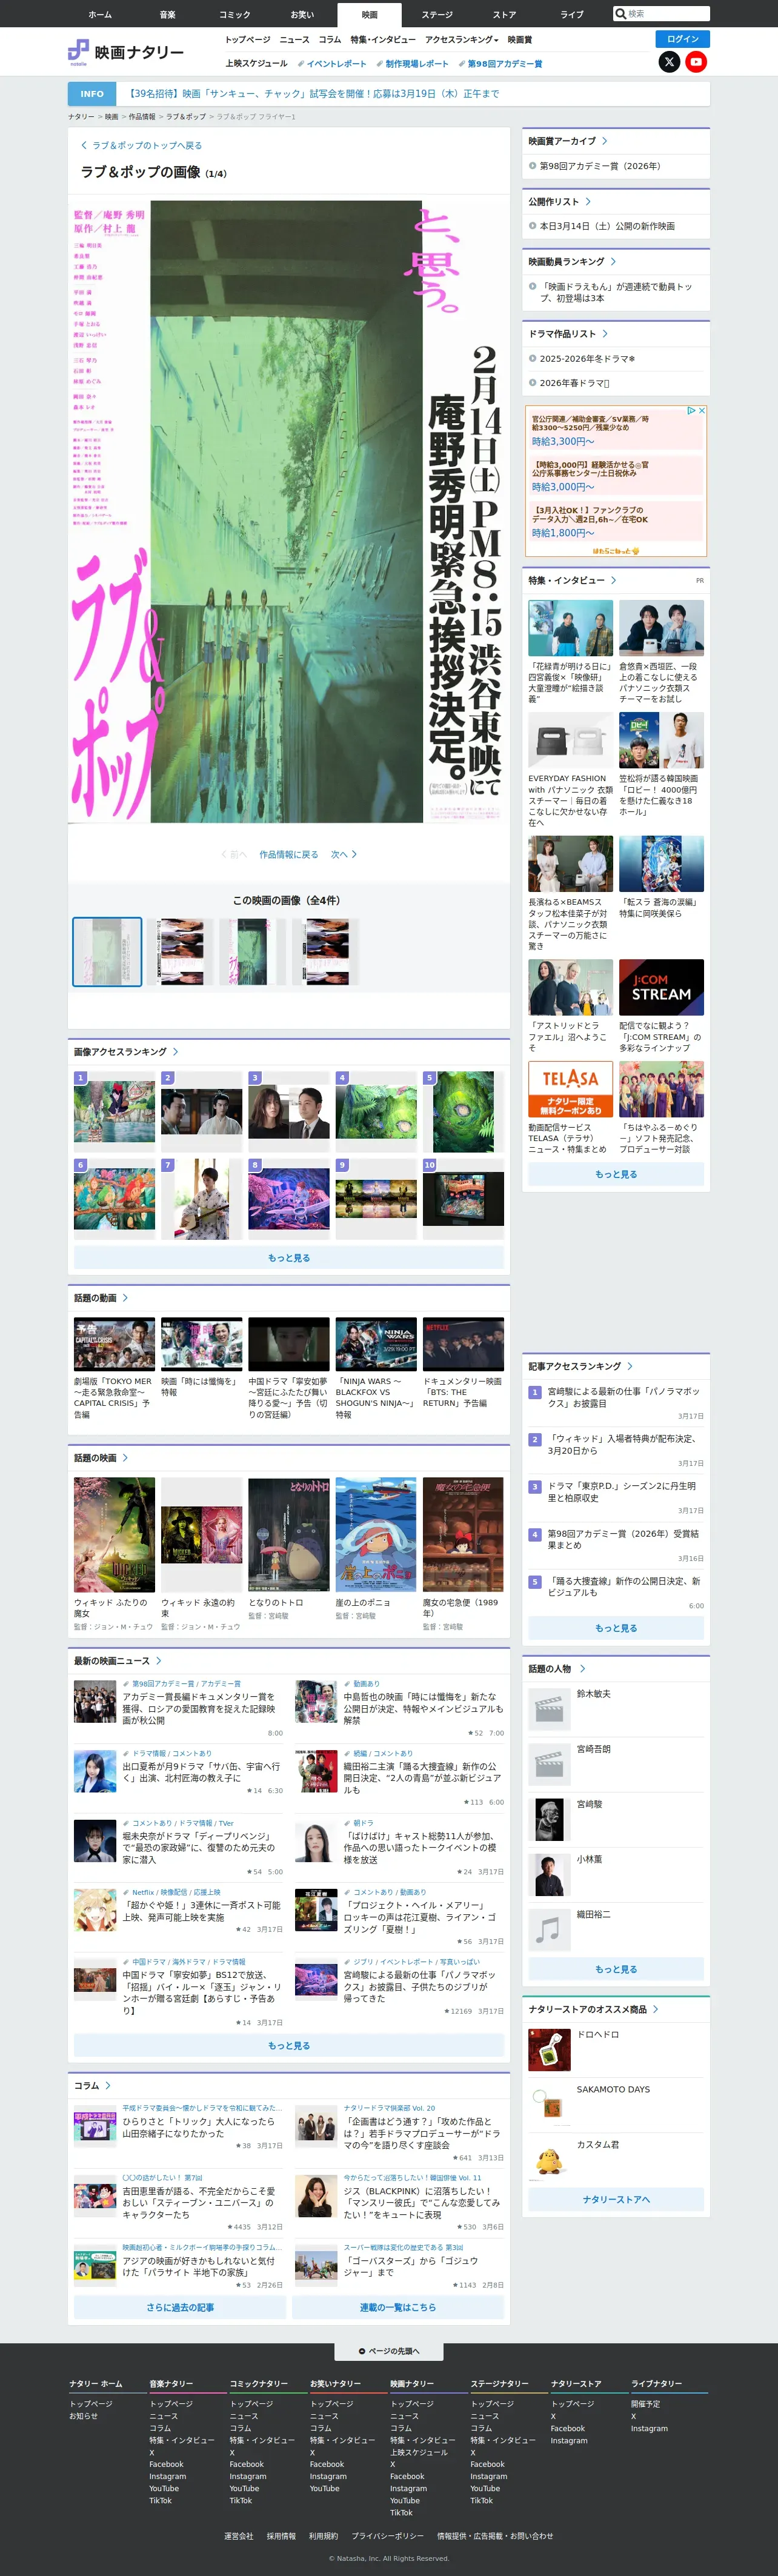Screen dimensions: 778x2576
Task: Go to next image with 次へ
Action: coord(343,854)
